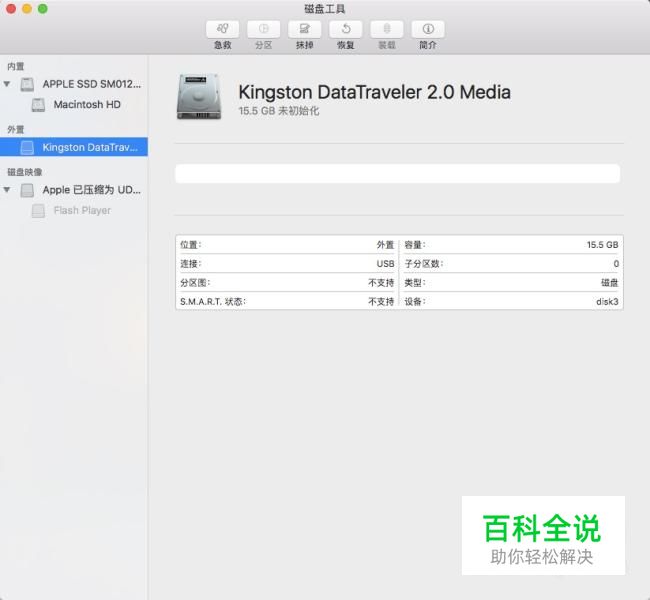The width and height of the screenshot is (650, 600).
Task: Click the Apple disk image icon in sidebar
Action: coord(27,190)
